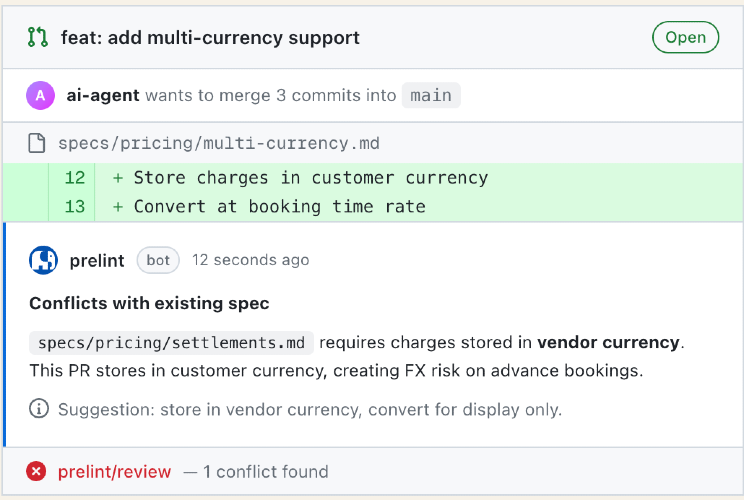744x500 pixels.
Task: Click the pull request icon beside the title
Action: point(38,38)
